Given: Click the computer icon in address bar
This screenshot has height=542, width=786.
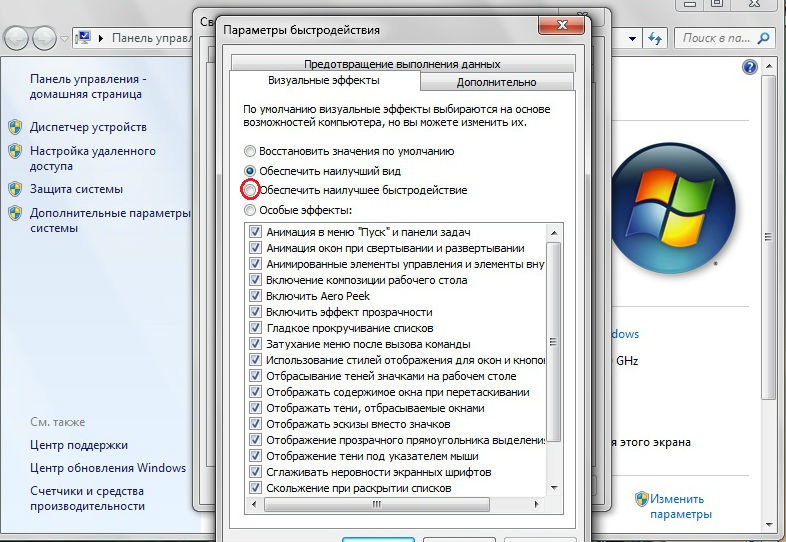Looking at the screenshot, I should (83, 38).
